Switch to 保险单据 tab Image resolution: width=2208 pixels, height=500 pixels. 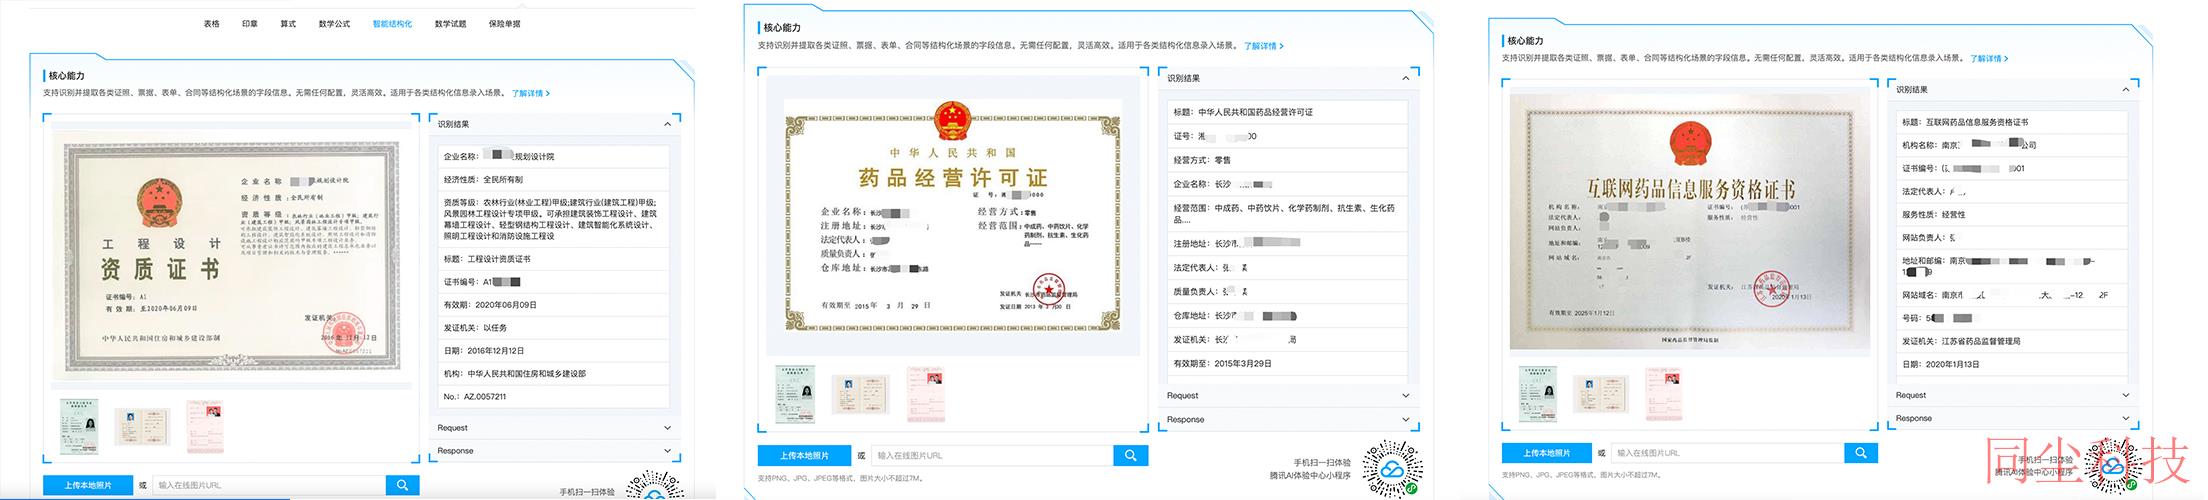click(504, 24)
